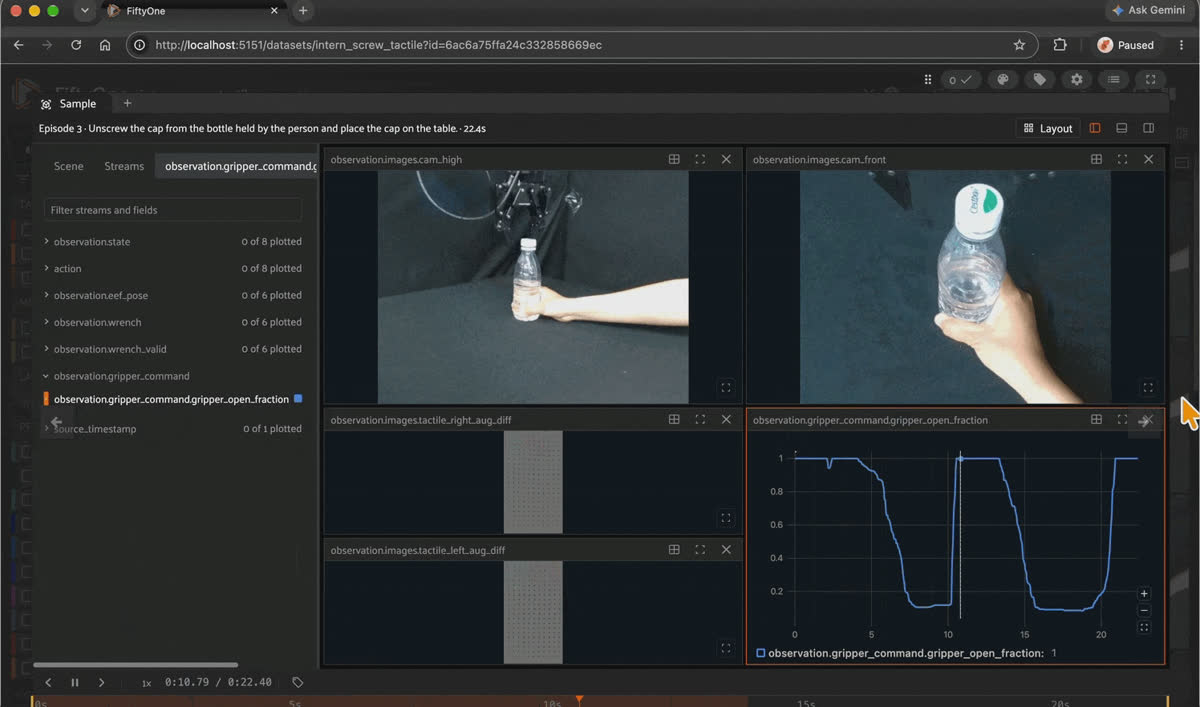Zoom out on the gripper plot

tap(1144, 611)
